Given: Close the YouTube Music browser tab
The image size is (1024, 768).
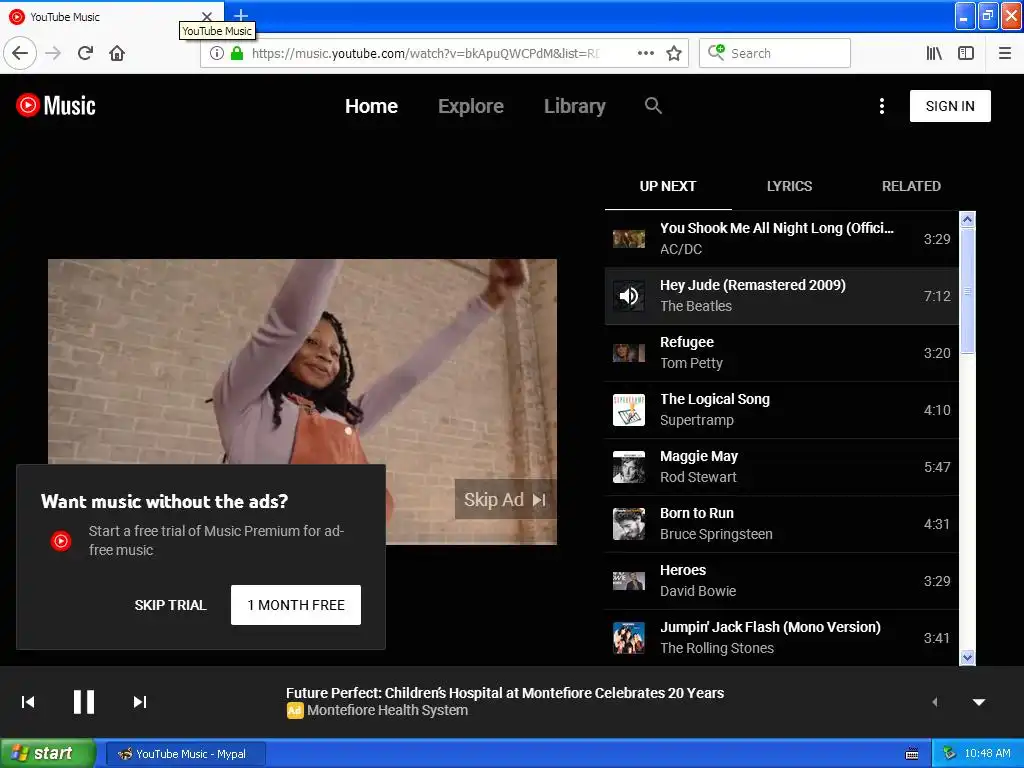Looking at the screenshot, I should [x=206, y=16].
